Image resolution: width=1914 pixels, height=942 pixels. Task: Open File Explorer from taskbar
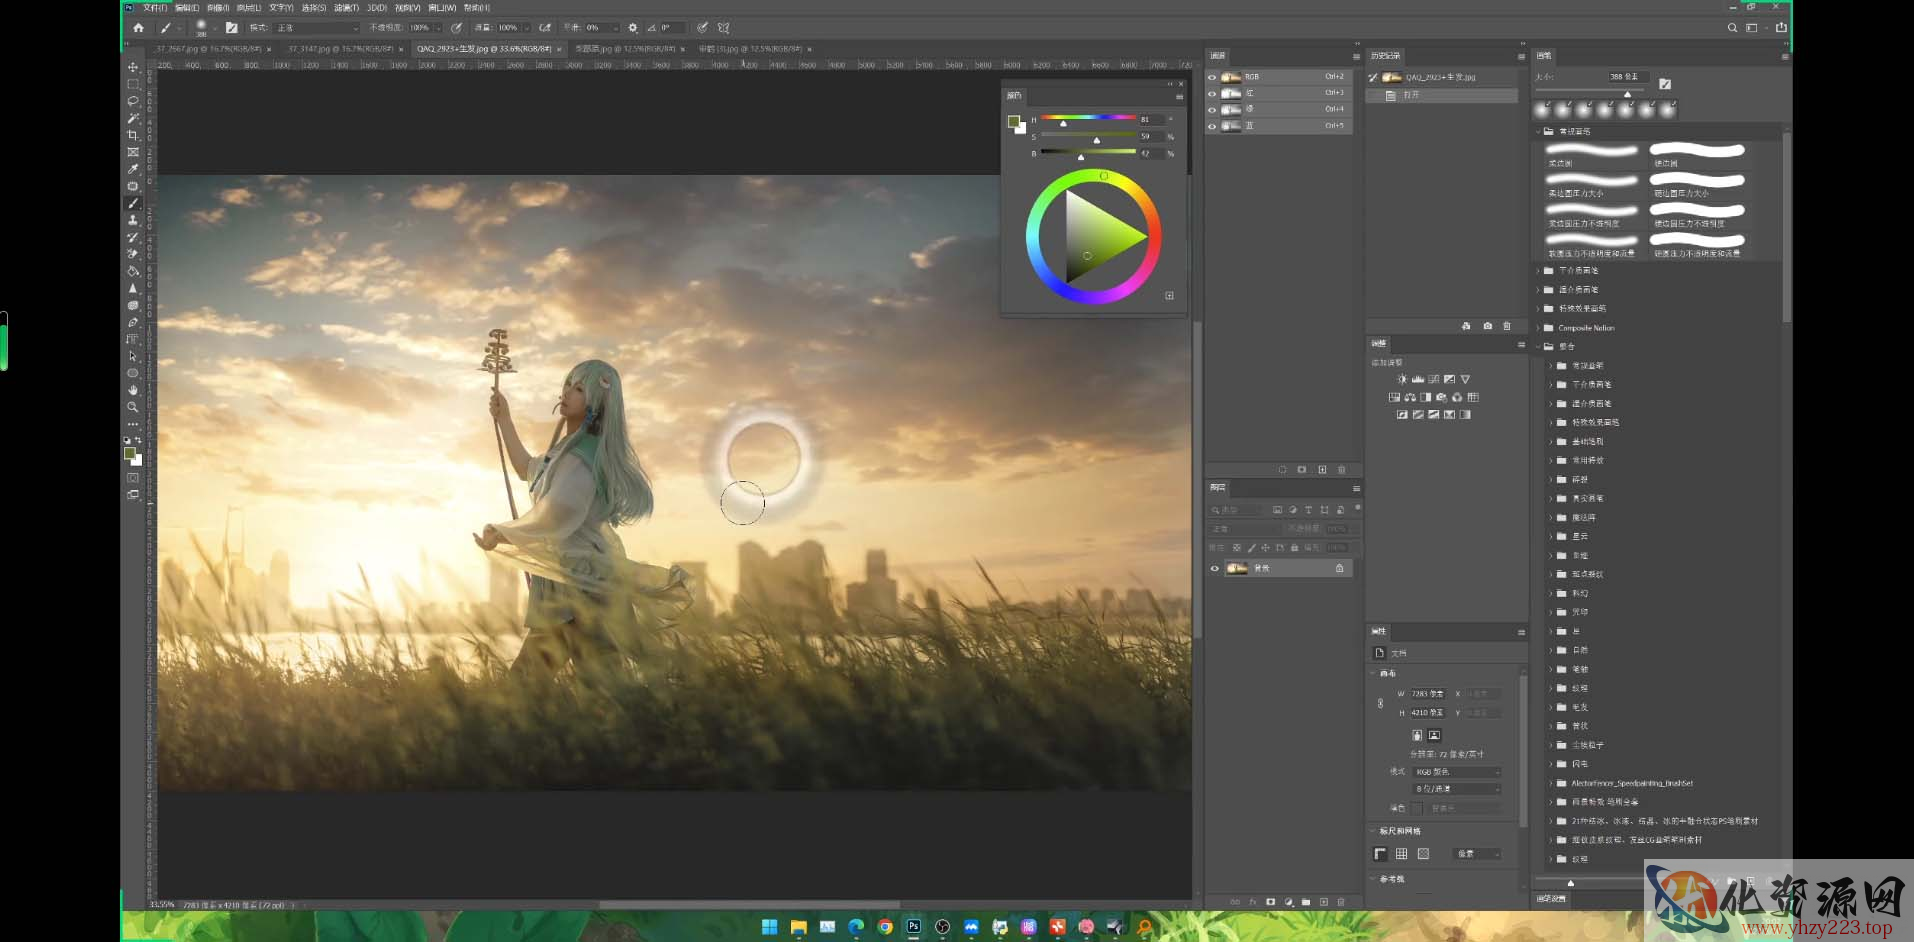pyautogui.click(x=798, y=927)
